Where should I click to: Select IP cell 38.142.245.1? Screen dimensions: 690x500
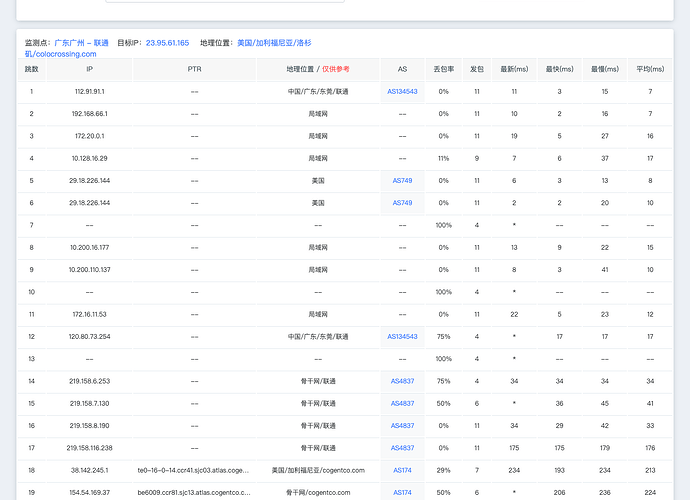[x=89, y=471]
